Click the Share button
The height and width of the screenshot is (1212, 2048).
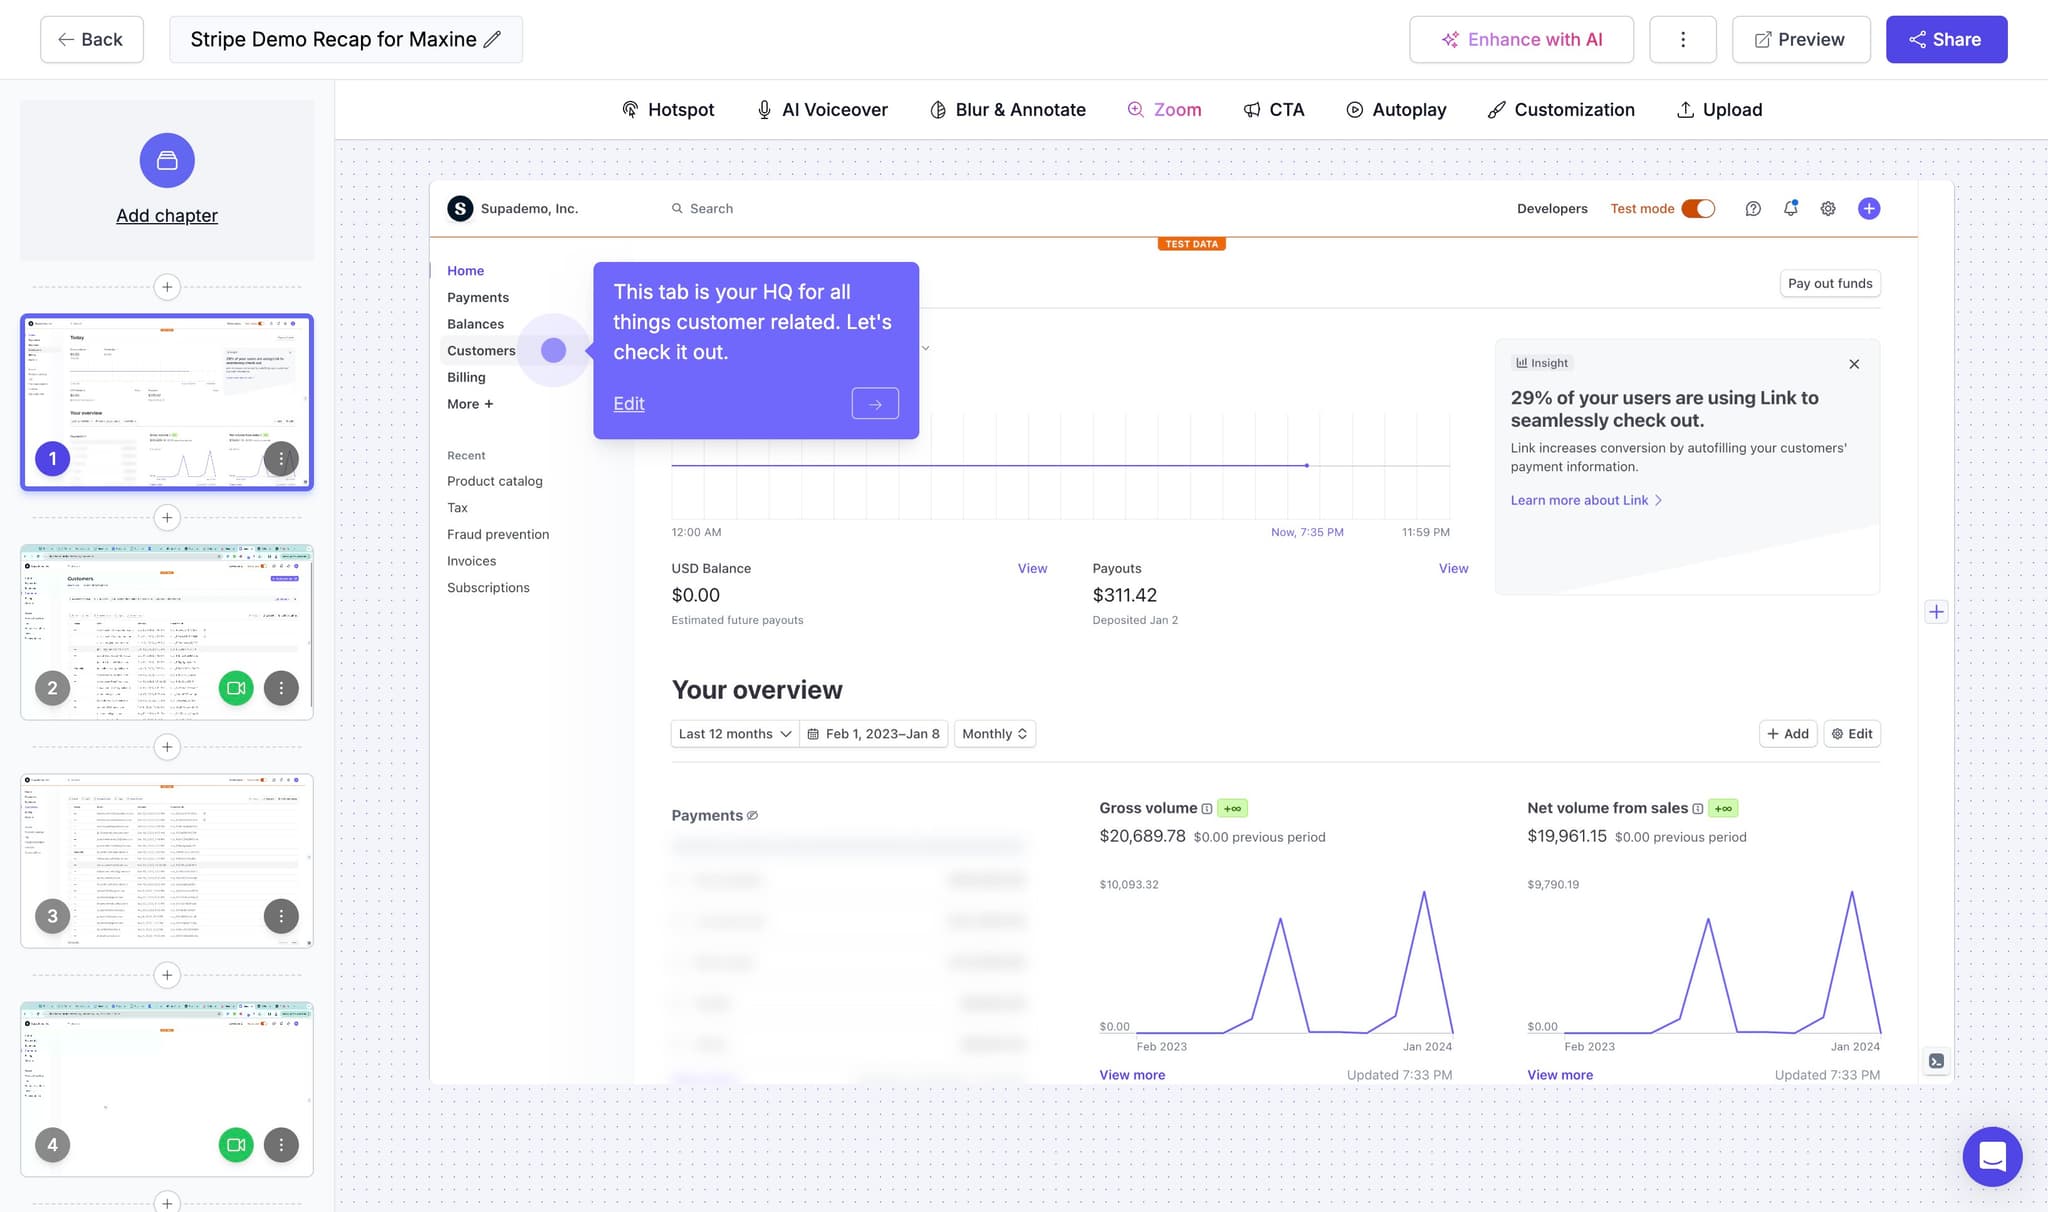[x=1946, y=39]
